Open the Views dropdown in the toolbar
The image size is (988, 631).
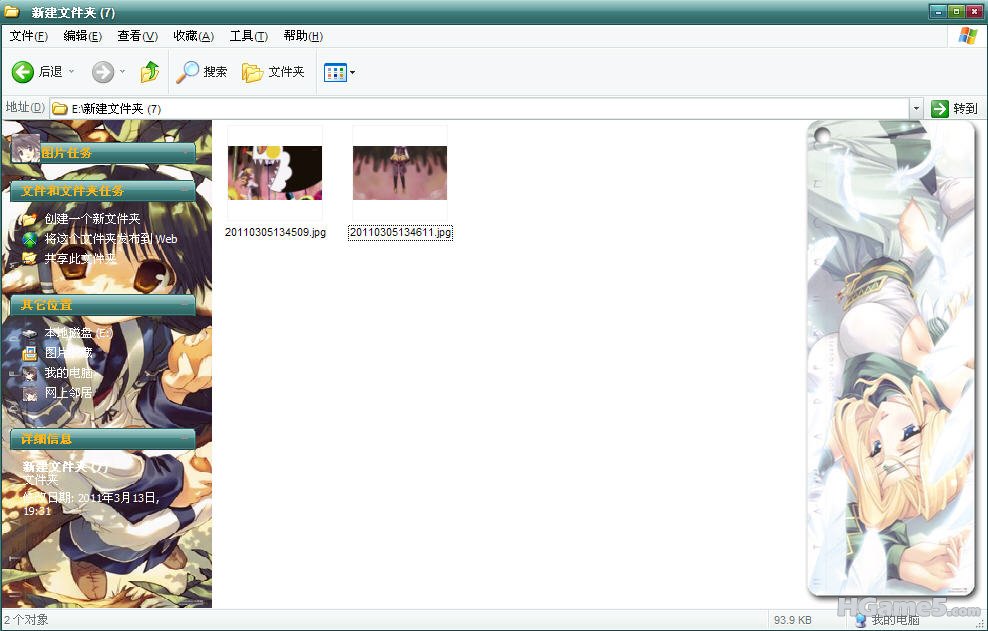(340, 72)
